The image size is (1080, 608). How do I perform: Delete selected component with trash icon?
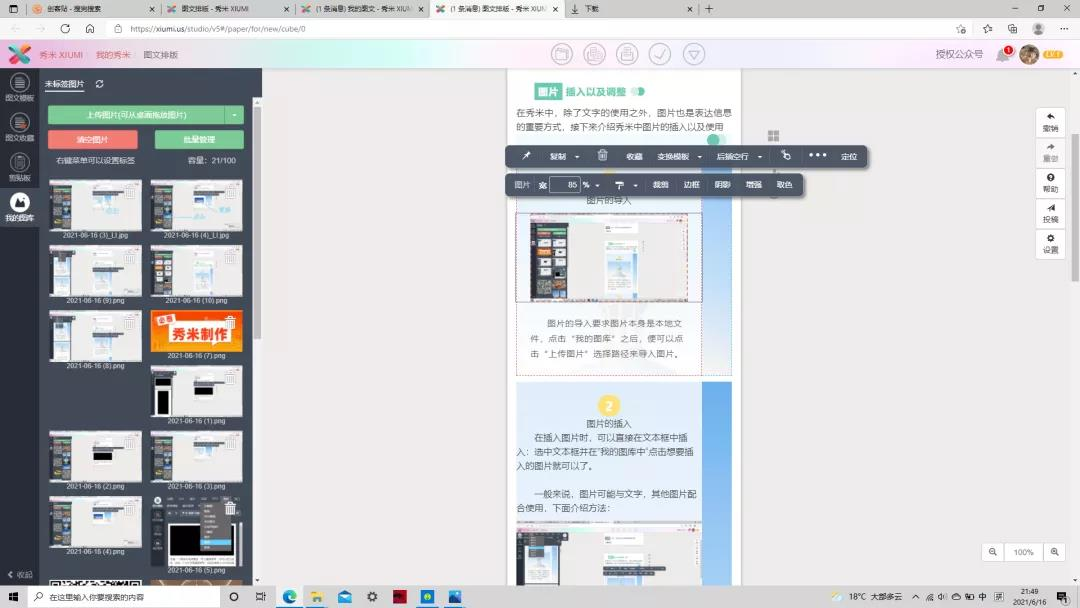pyautogui.click(x=602, y=156)
